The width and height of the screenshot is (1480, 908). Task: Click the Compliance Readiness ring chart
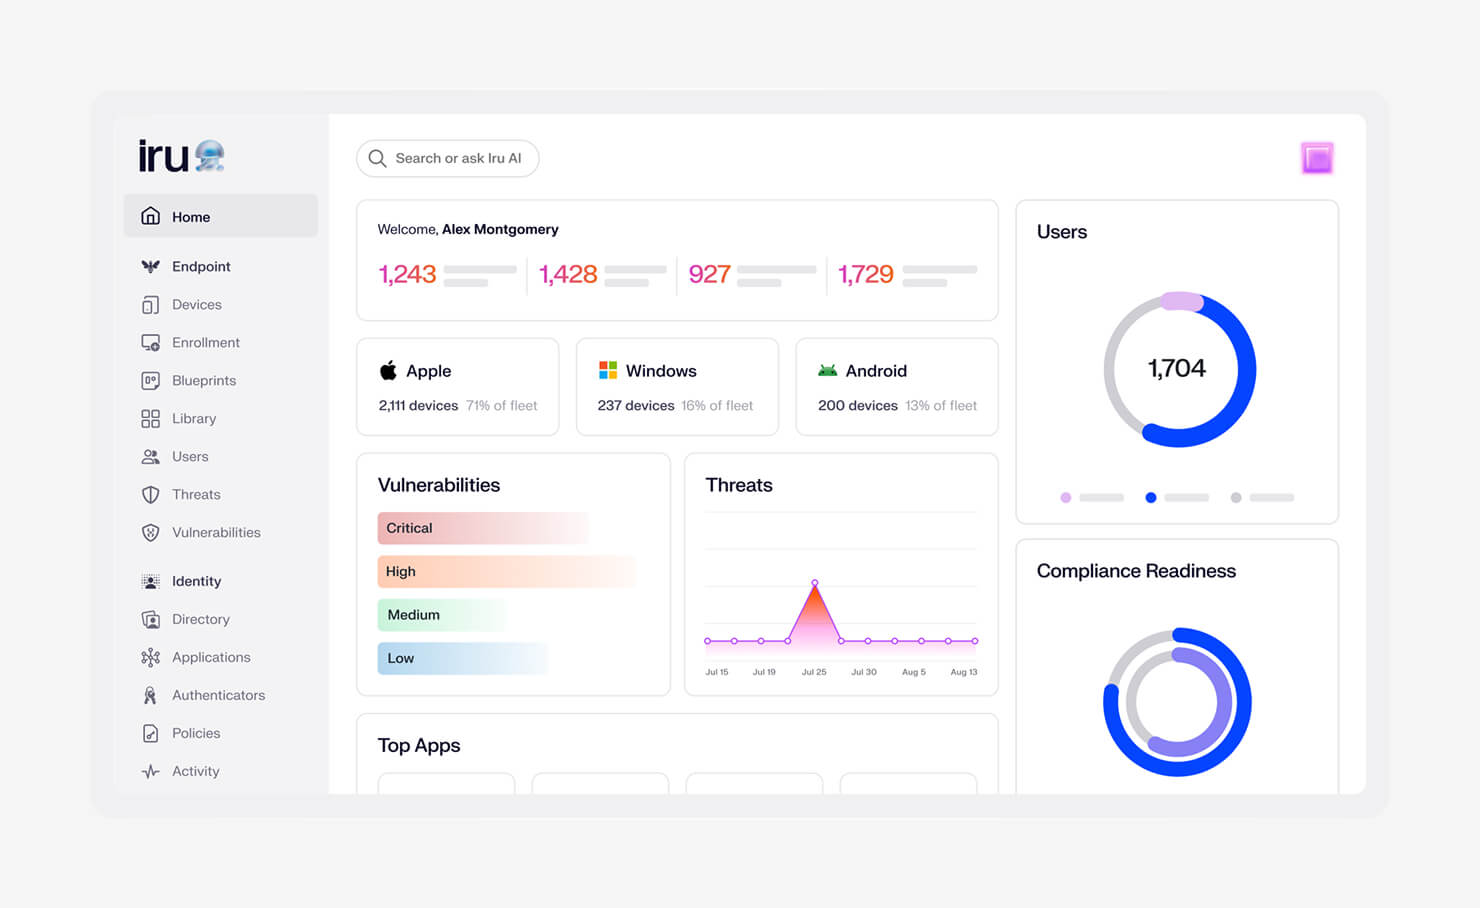[1177, 702]
